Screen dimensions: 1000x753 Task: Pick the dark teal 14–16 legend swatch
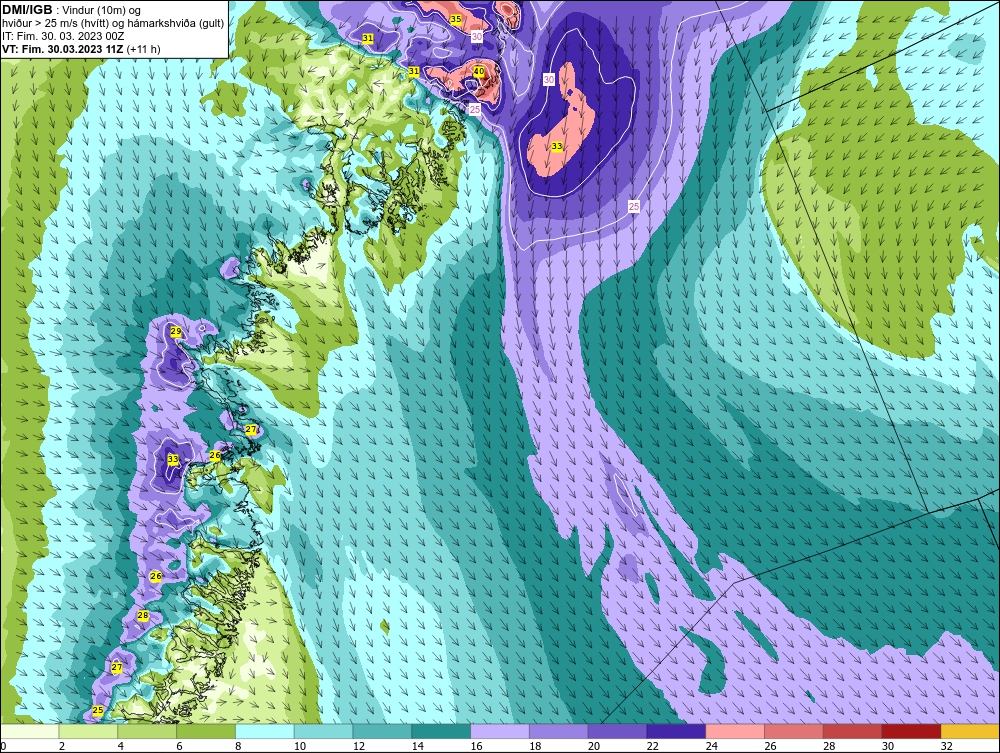441,731
